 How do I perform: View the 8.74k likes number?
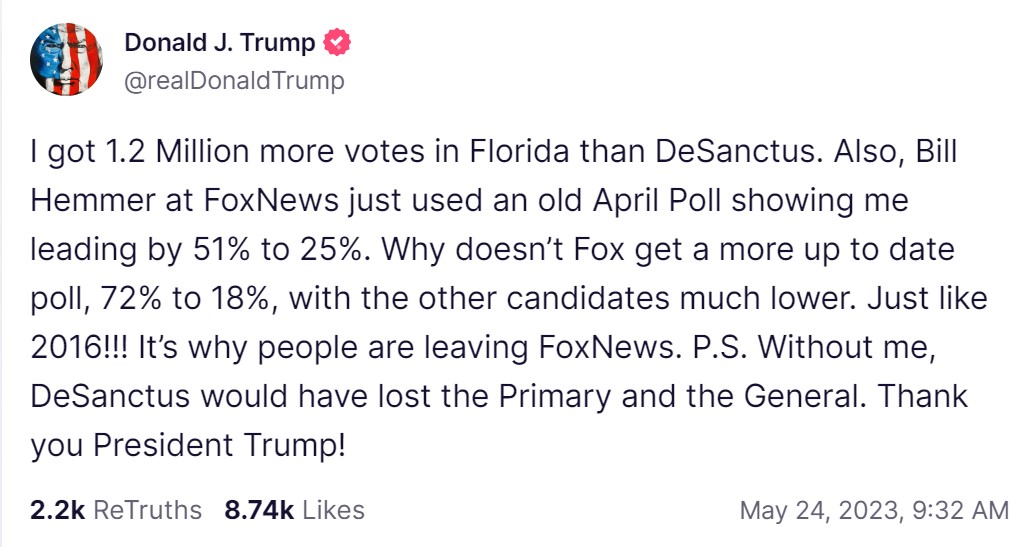[x=259, y=510]
